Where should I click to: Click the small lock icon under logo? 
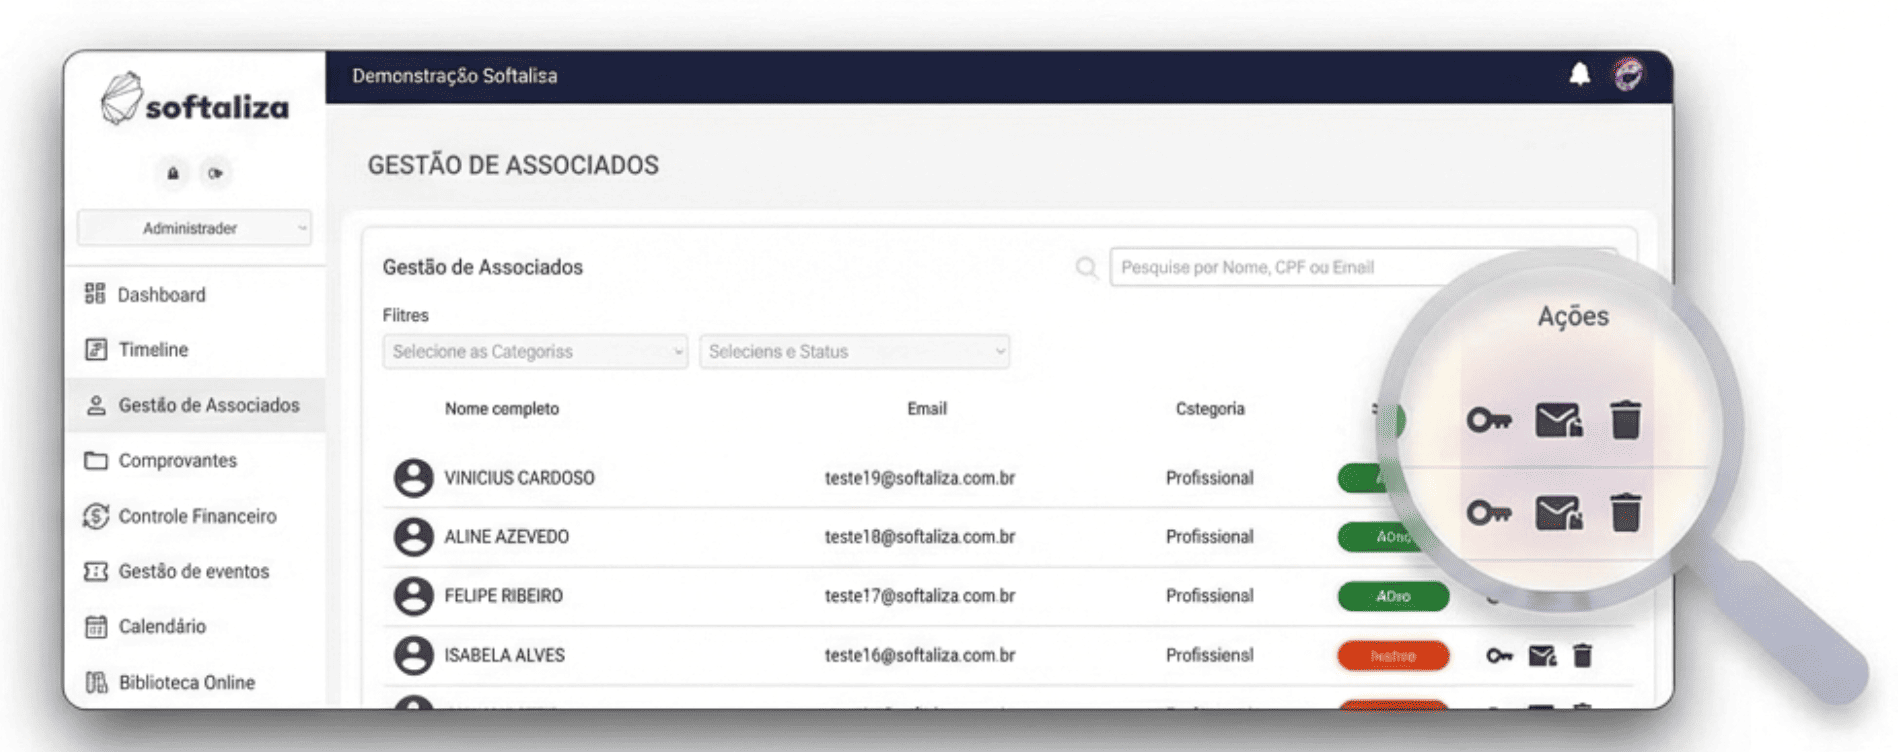pyautogui.click(x=173, y=173)
